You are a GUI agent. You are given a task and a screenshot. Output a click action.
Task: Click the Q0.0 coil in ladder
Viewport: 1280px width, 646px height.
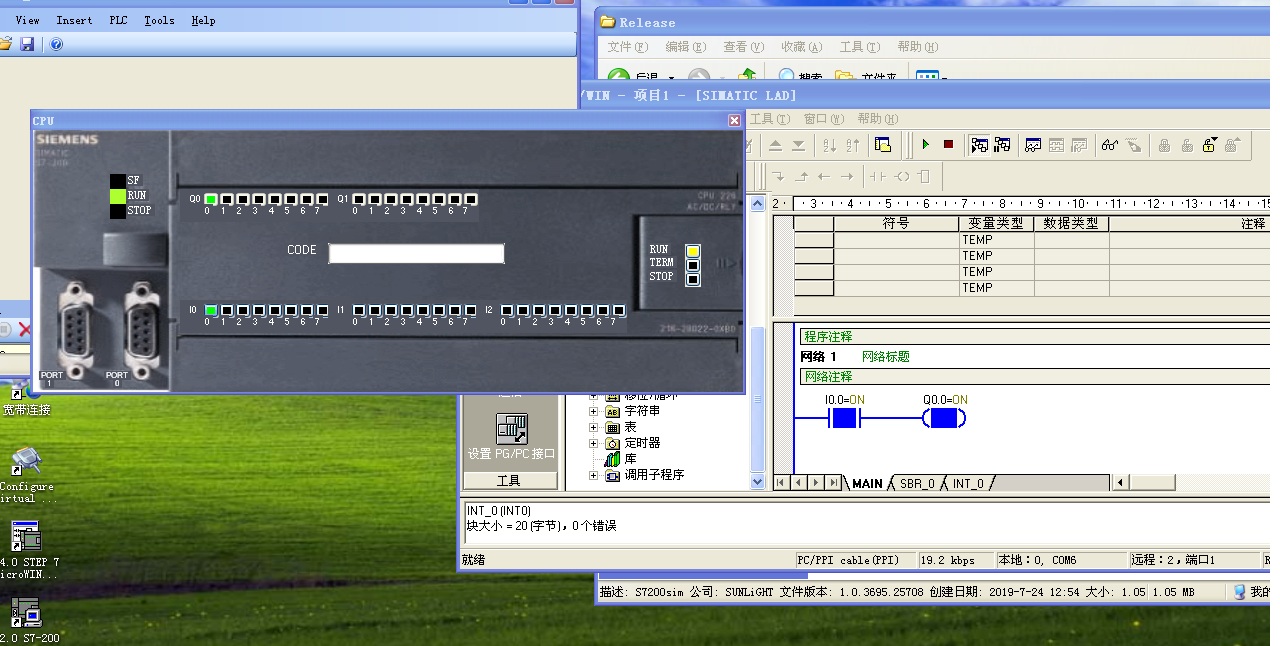944,418
